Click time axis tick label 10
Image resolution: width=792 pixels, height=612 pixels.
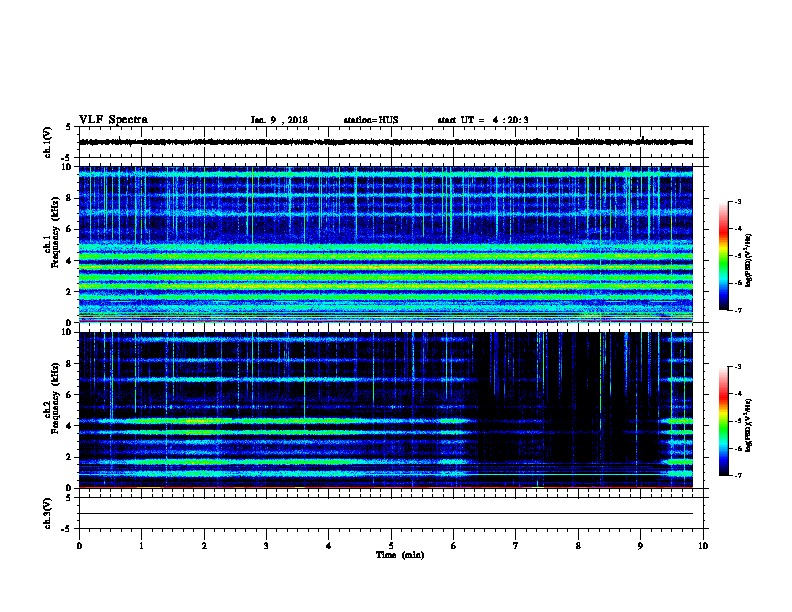click(703, 545)
